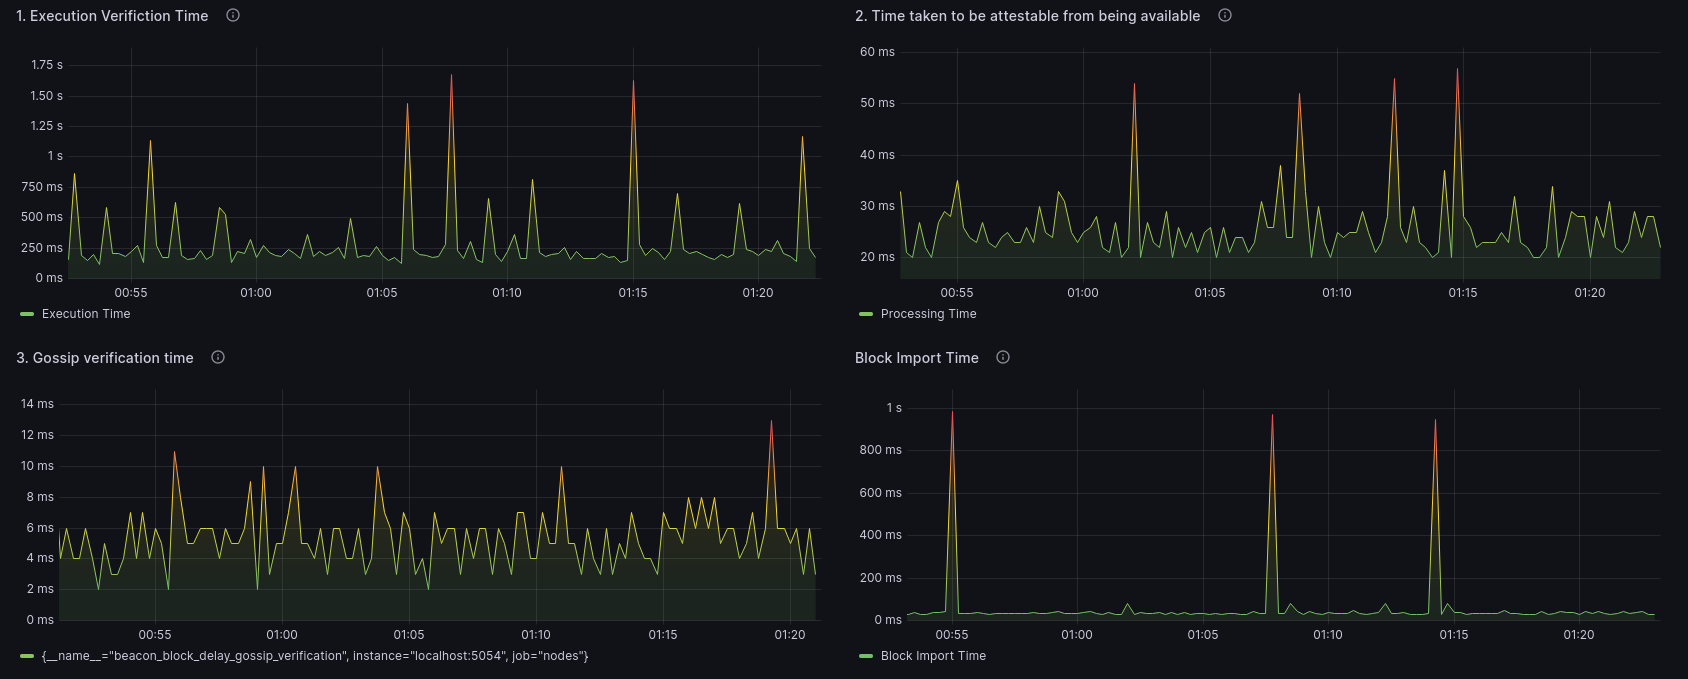
Task: Click the 00:55 time label in Gossip verification panel
Action: [x=155, y=635]
